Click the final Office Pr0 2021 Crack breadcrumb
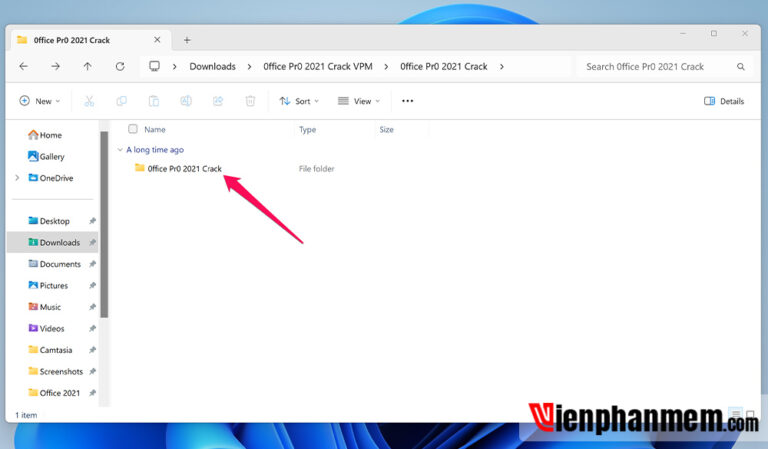Image resolution: width=768 pixels, height=449 pixels. click(x=444, y=67)
